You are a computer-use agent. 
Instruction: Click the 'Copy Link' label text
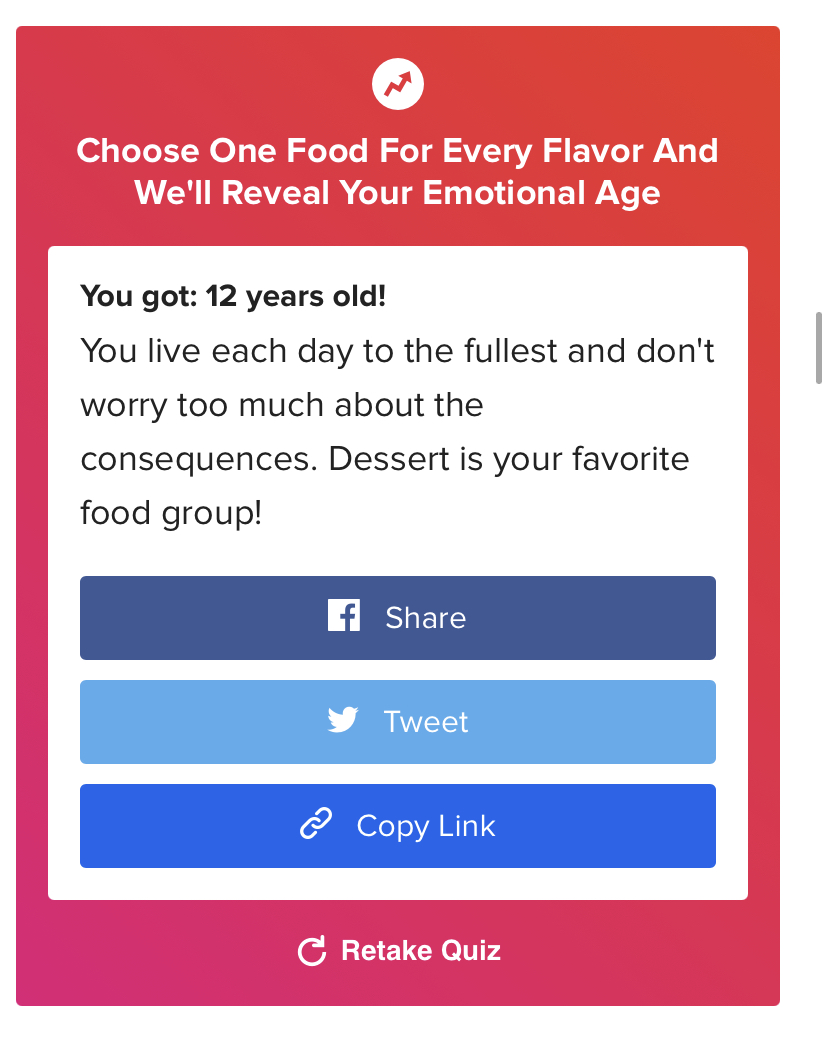[426, 826]
